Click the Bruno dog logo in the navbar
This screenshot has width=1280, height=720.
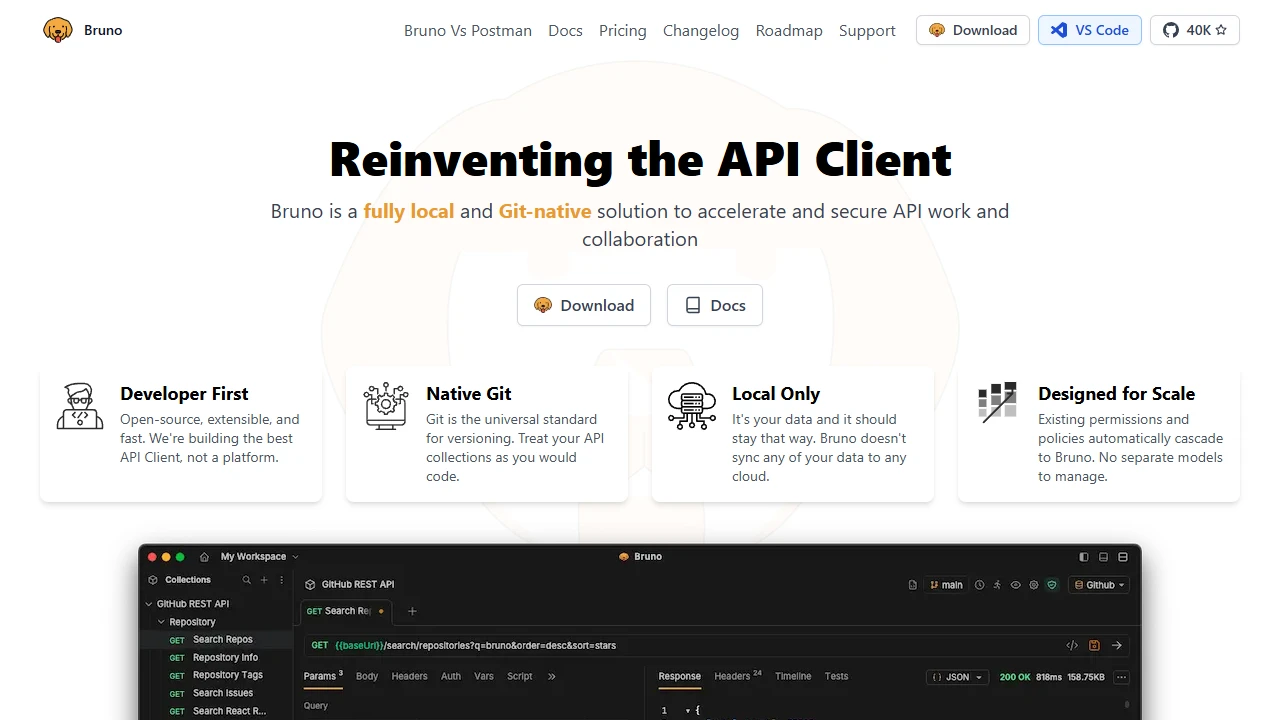pos(57,30)
